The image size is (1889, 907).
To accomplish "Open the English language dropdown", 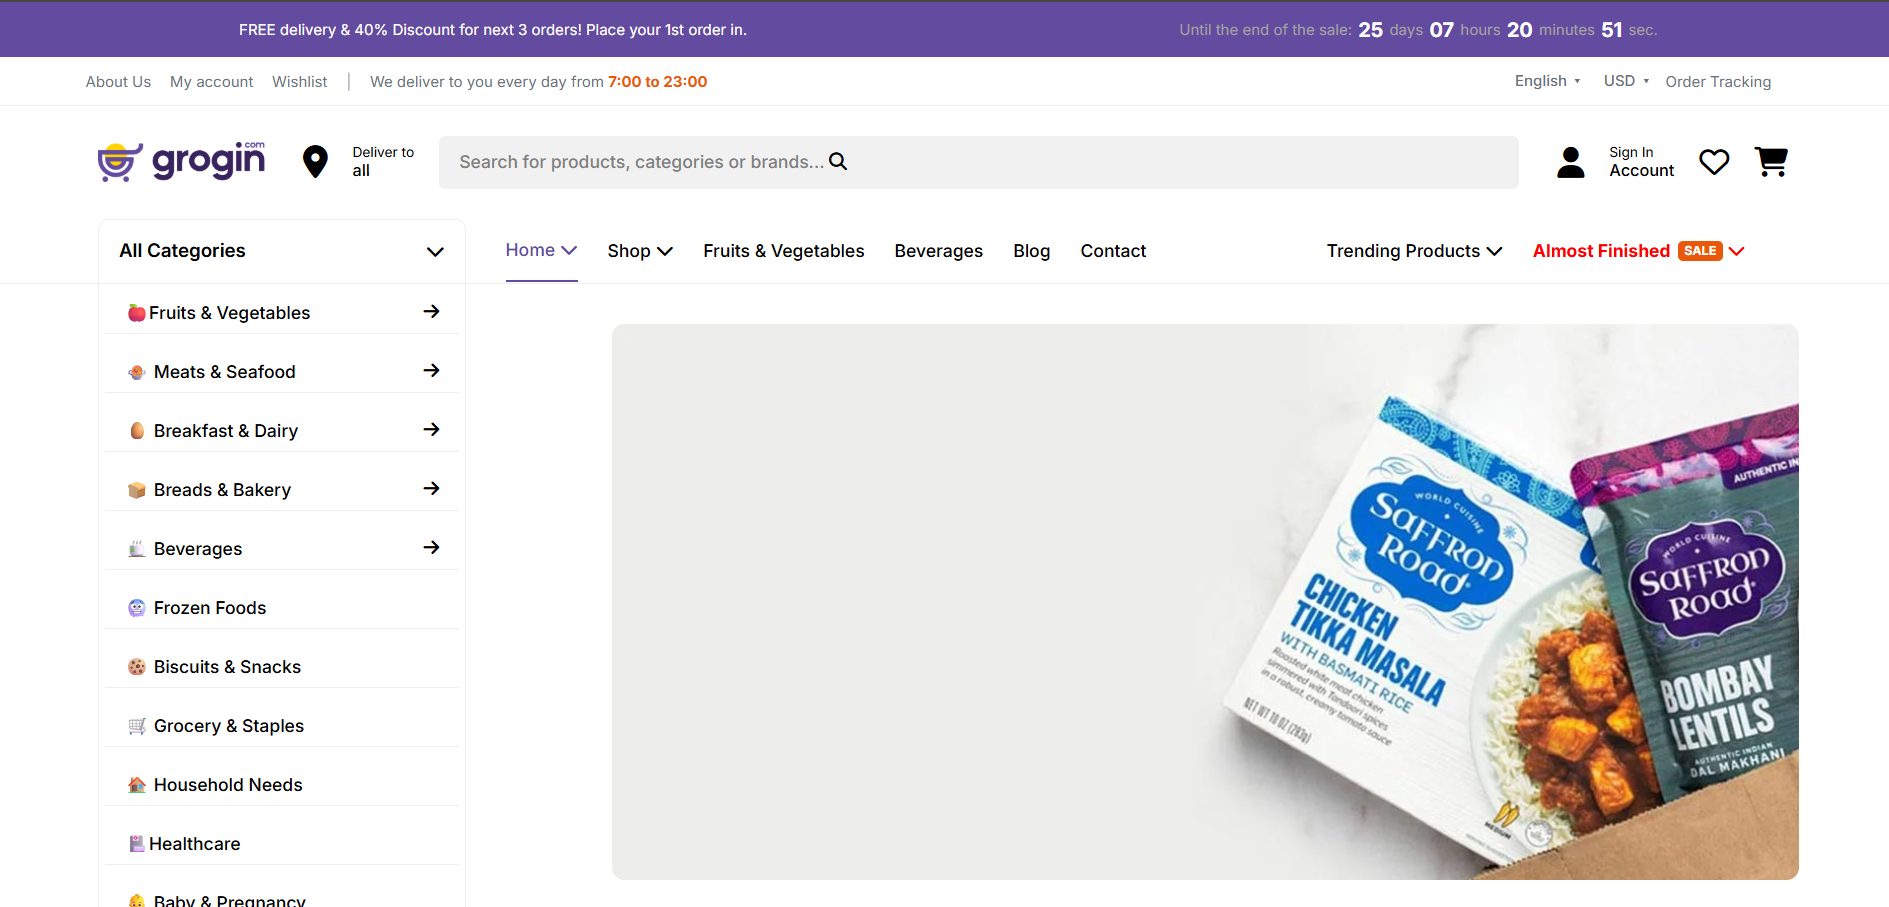I will point(1546,81).
